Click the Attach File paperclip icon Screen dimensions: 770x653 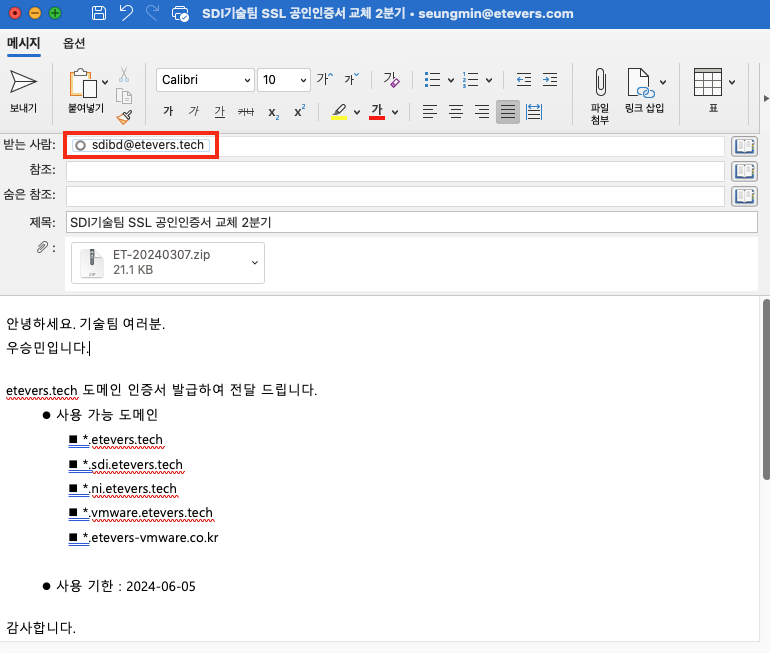click(600, 82)
